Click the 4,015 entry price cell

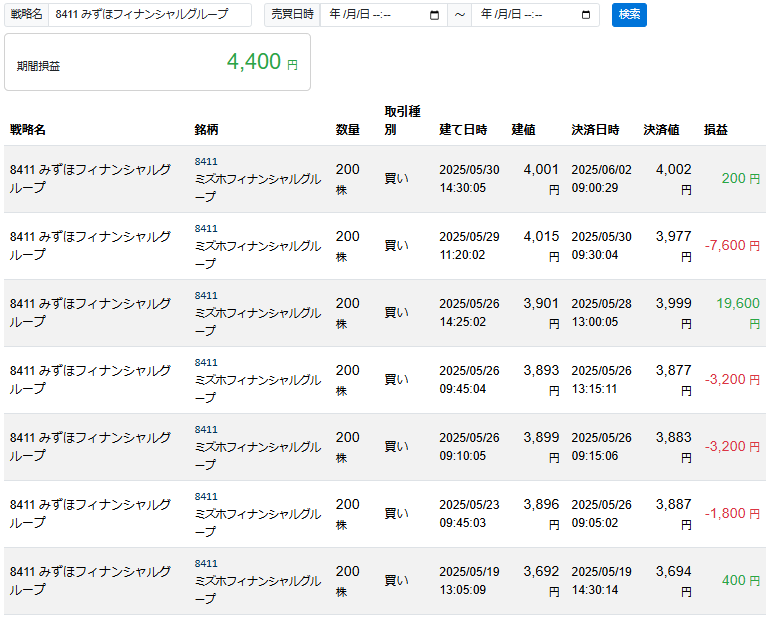(541, 246)
